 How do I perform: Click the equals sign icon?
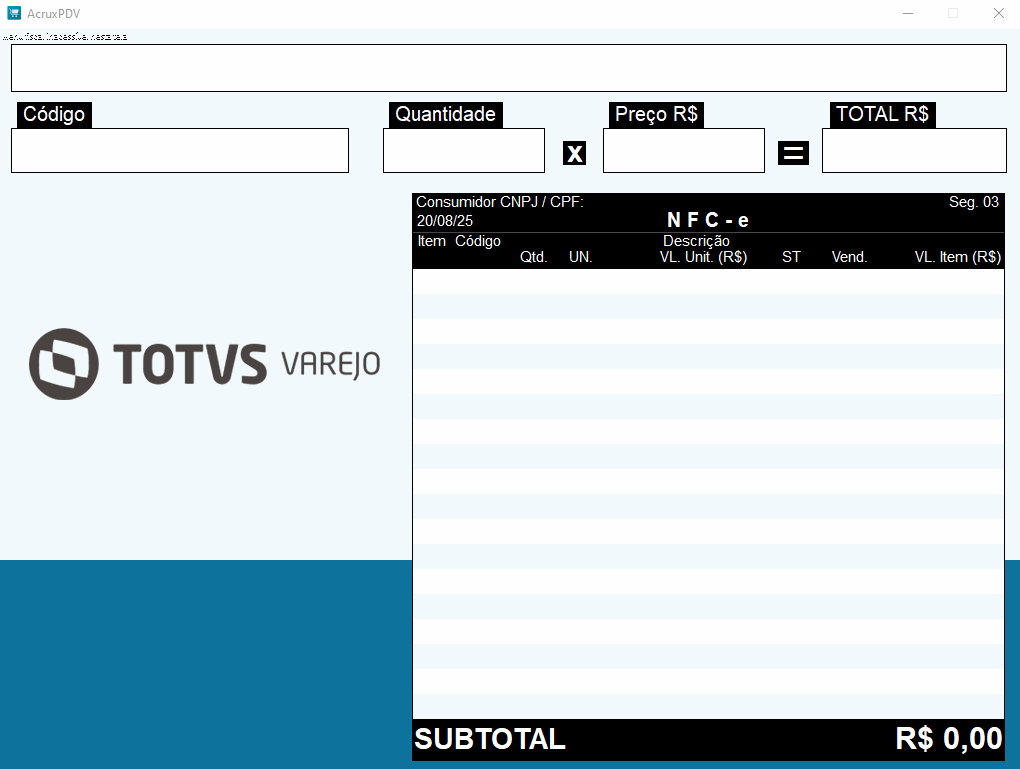click(793, 154)
